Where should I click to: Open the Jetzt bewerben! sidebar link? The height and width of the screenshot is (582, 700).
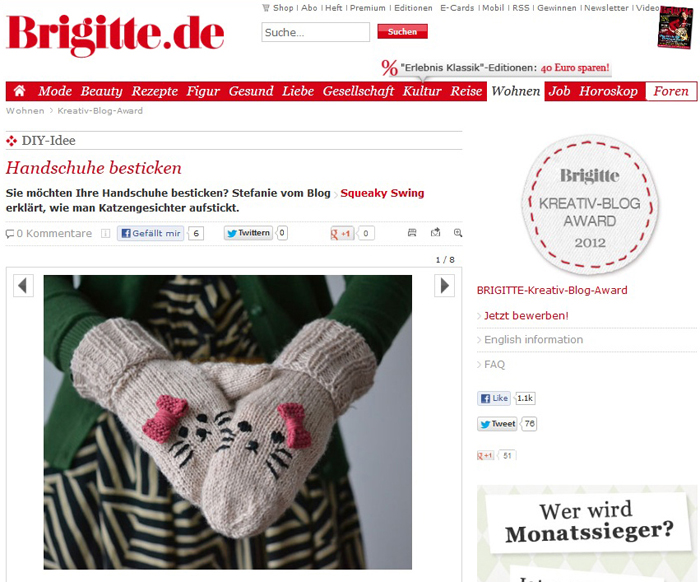click(x=526, y=316)
